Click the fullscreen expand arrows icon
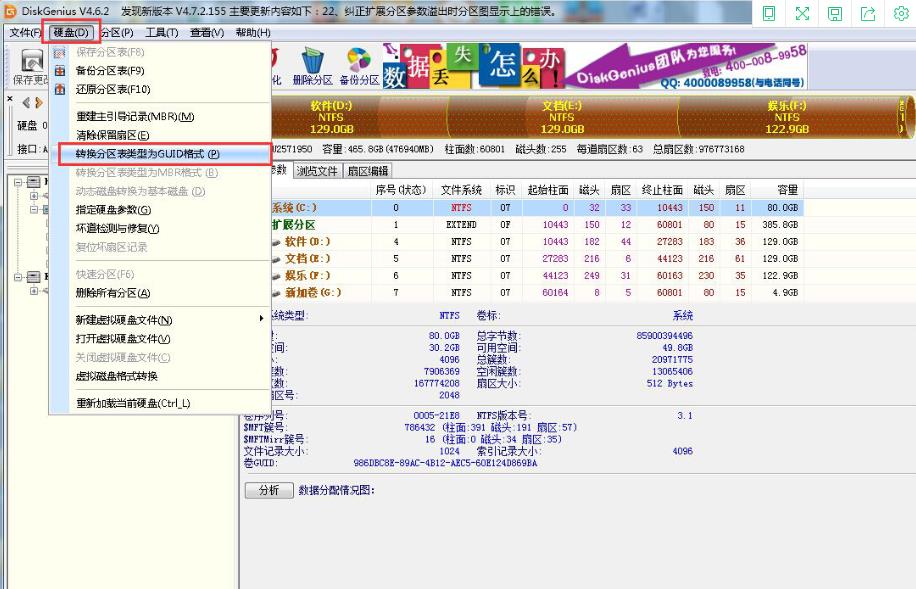916x589 pixels. pyautogui.click(x=803, y=13)
